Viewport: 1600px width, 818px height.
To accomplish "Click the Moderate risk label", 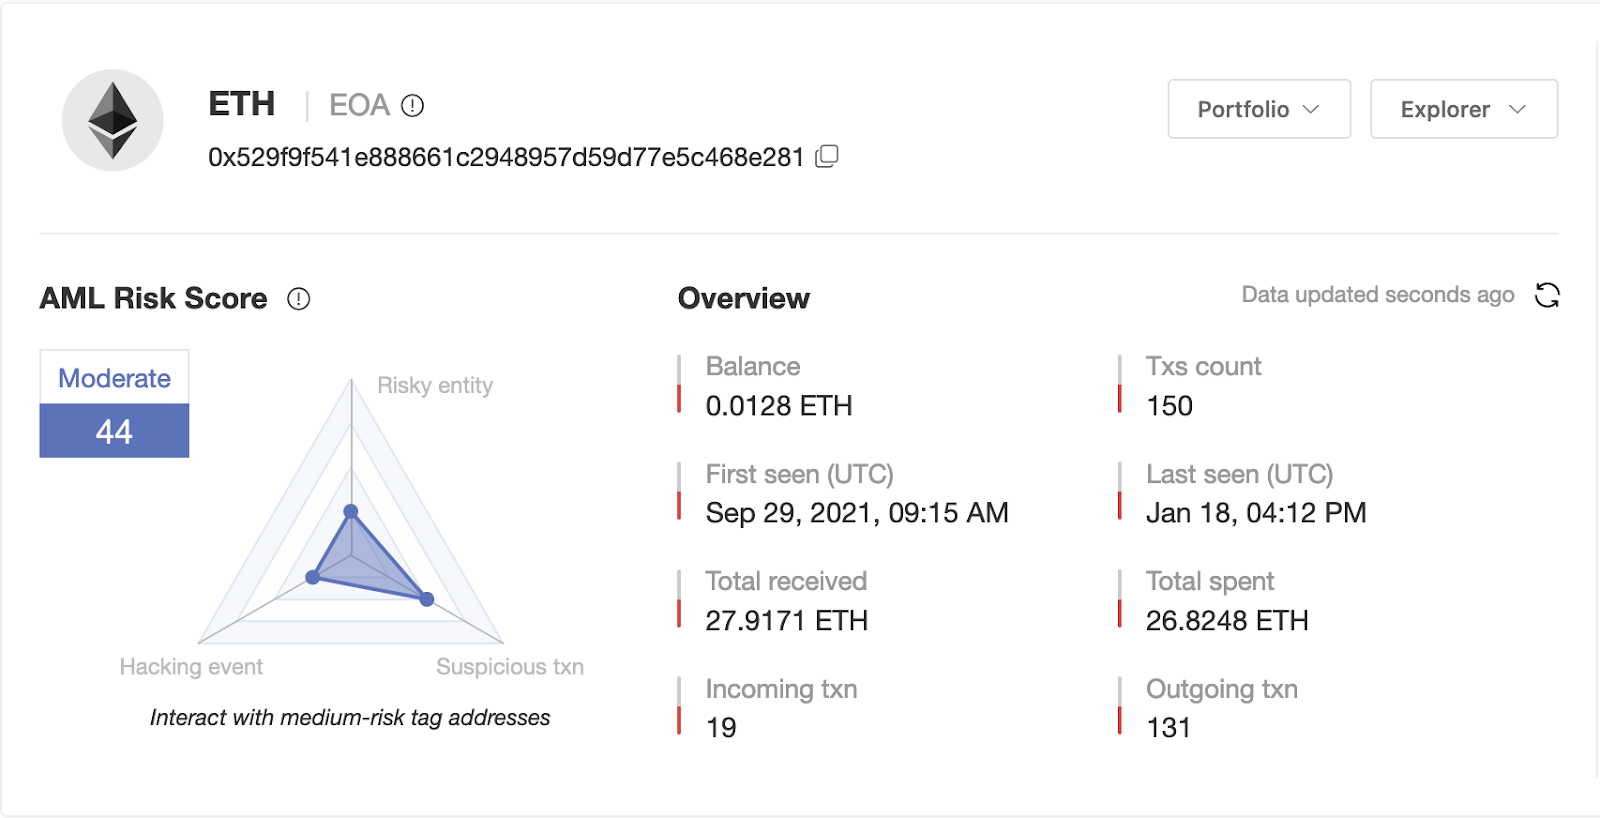I will [x=114, y=378].
